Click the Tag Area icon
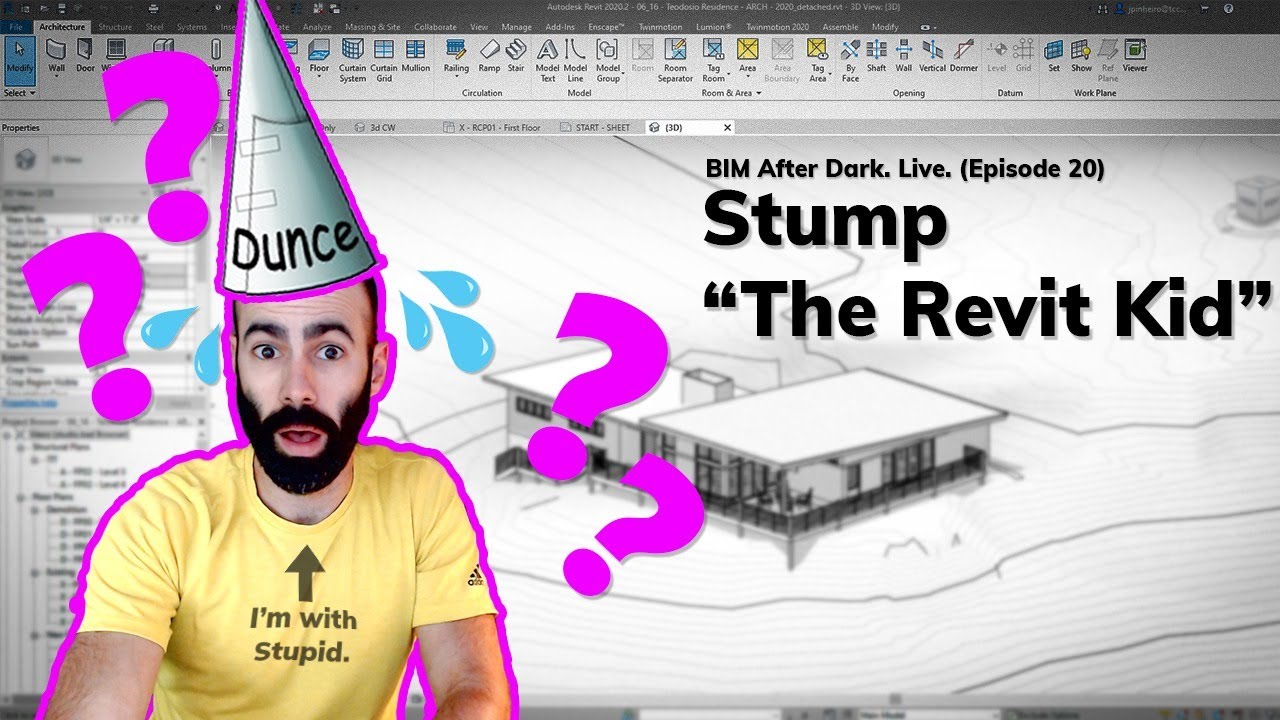The width and height of the screenshot is (1280, 720). click(817, 49)
